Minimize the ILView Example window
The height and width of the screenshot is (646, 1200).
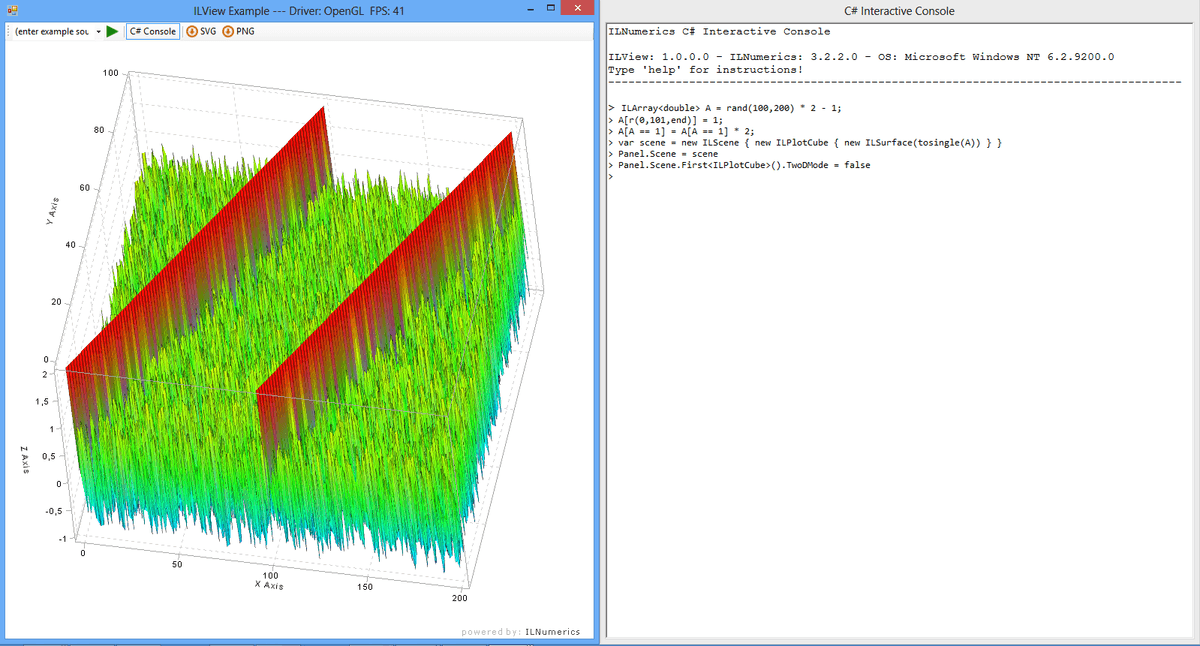(x=530, y=10)
